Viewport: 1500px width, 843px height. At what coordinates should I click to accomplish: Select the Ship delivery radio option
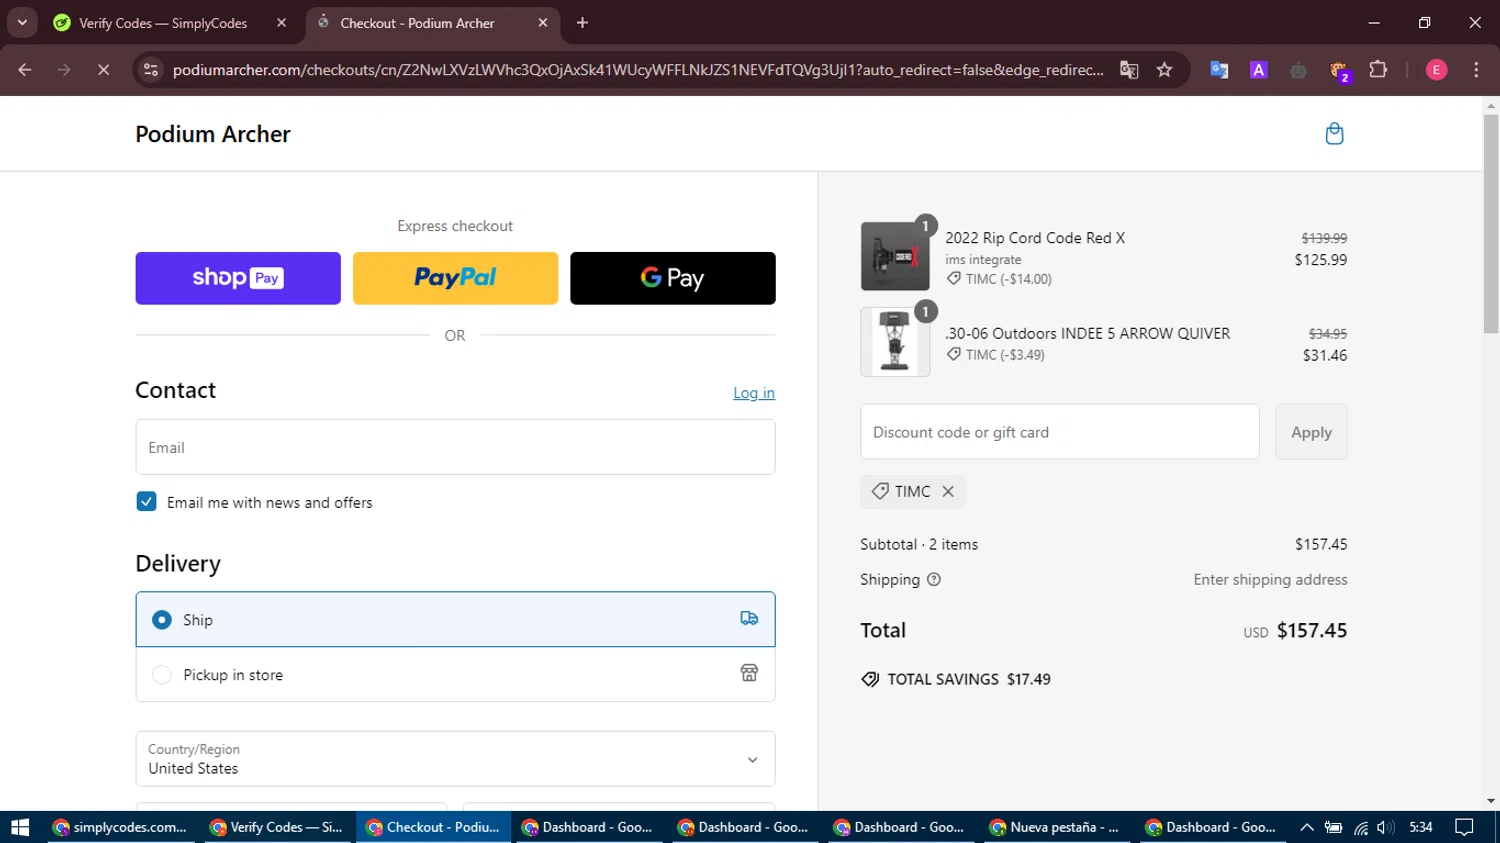[162, 620]
